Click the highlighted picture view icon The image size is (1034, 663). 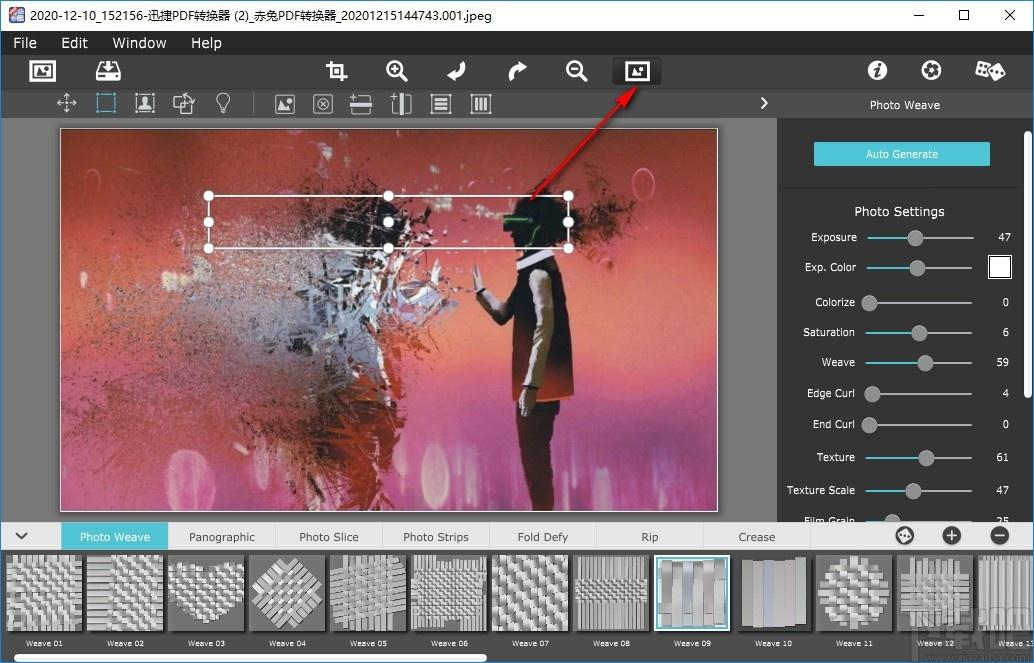pos(637,71)
